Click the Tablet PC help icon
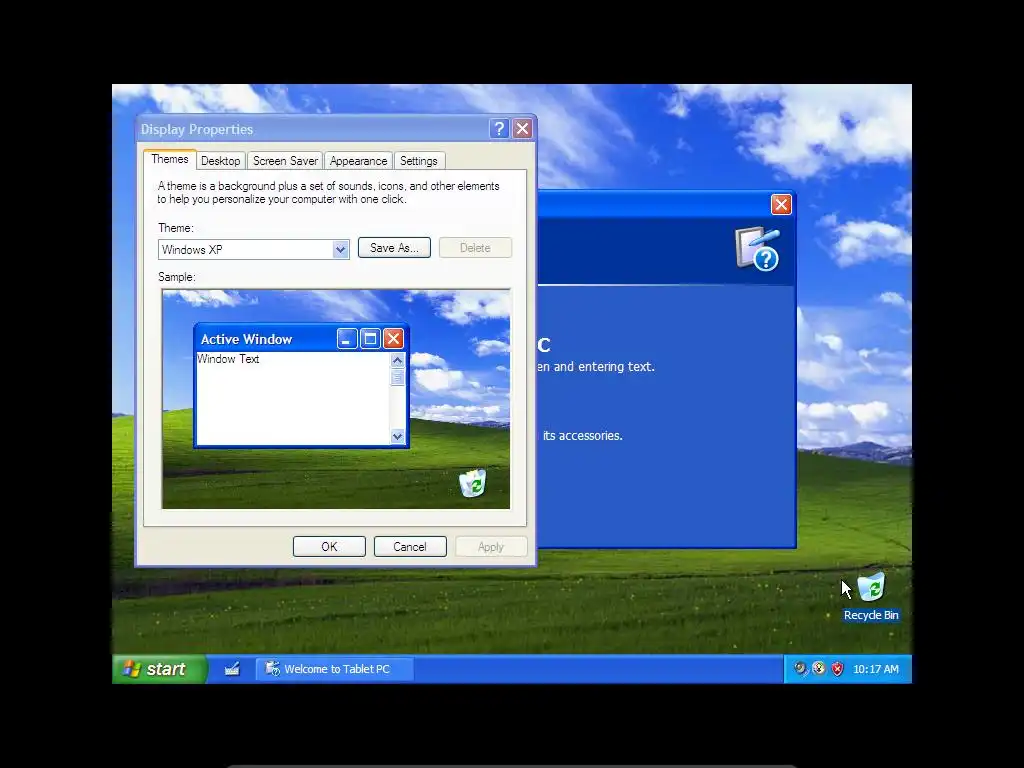Viewport: 1024px width, 768px height. pyautogui.click(x=758, y=249)
